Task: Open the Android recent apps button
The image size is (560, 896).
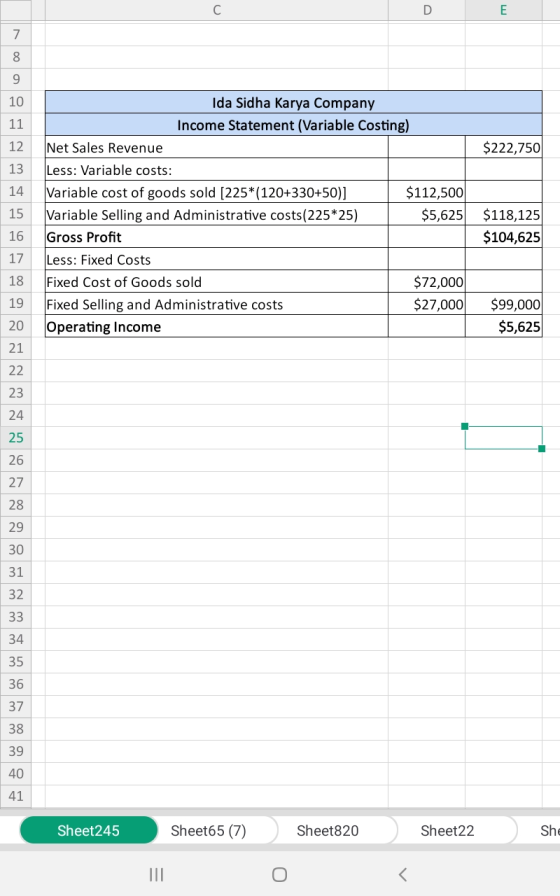Action: (x=156, y=874)
